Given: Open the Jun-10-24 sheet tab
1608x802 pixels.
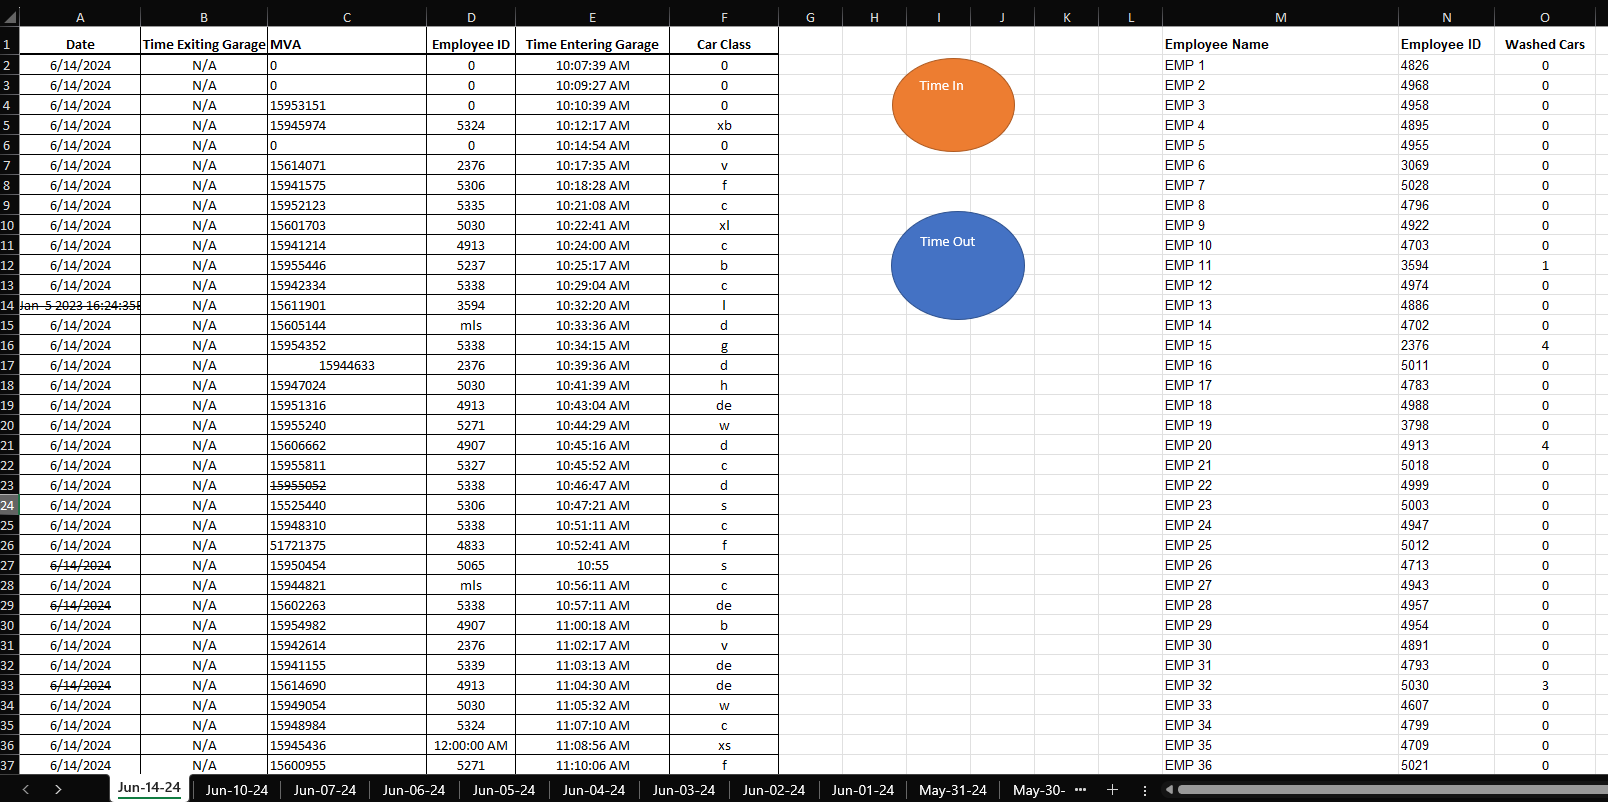Looking at the screenshot, I should tap(237, 790).
